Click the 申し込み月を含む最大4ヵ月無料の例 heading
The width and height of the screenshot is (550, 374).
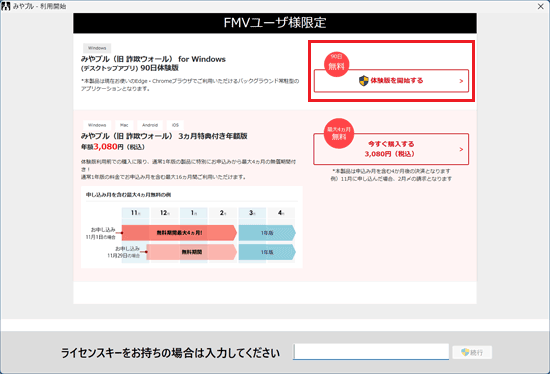(128, 195)
